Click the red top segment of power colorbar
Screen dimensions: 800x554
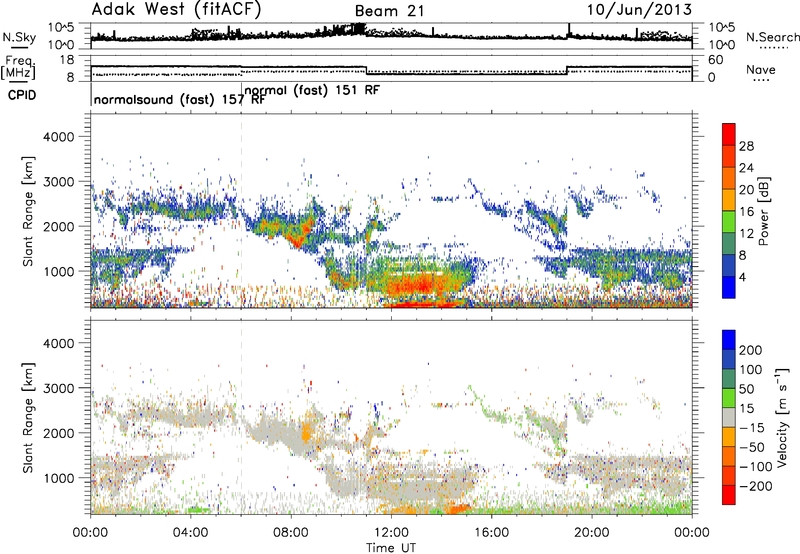pyautogui.click(x=729, y=134)
